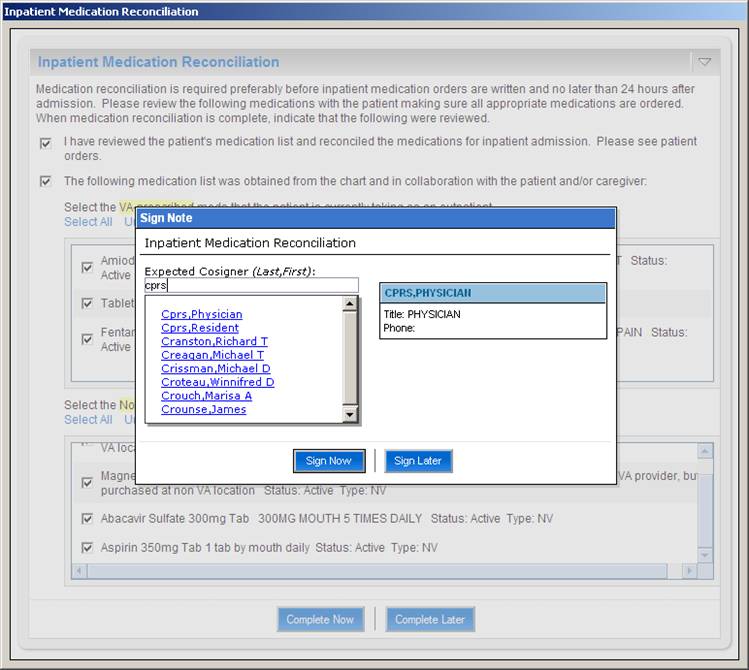Select Cprs,Physician from cosigner list

(x=201, y=314)
